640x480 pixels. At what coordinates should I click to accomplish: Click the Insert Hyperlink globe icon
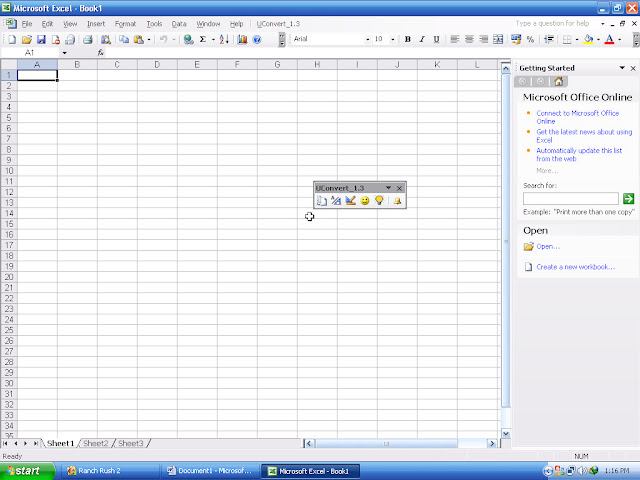click(188, 40)
